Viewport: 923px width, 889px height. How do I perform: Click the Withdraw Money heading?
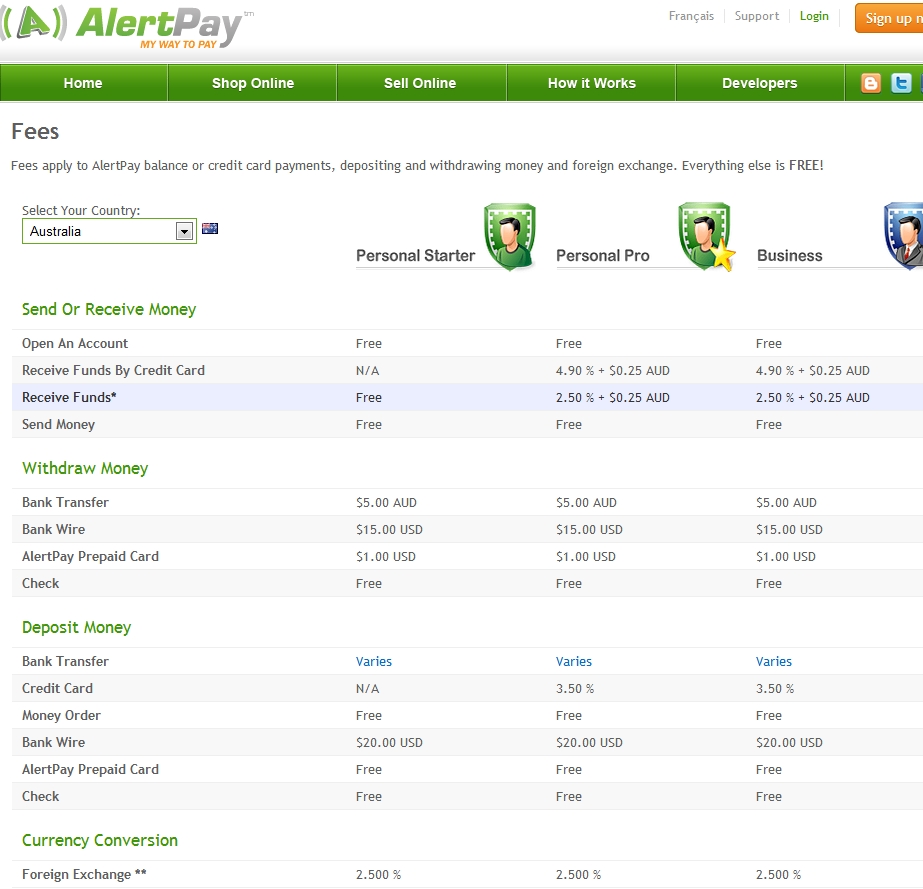tap(85, 468)
